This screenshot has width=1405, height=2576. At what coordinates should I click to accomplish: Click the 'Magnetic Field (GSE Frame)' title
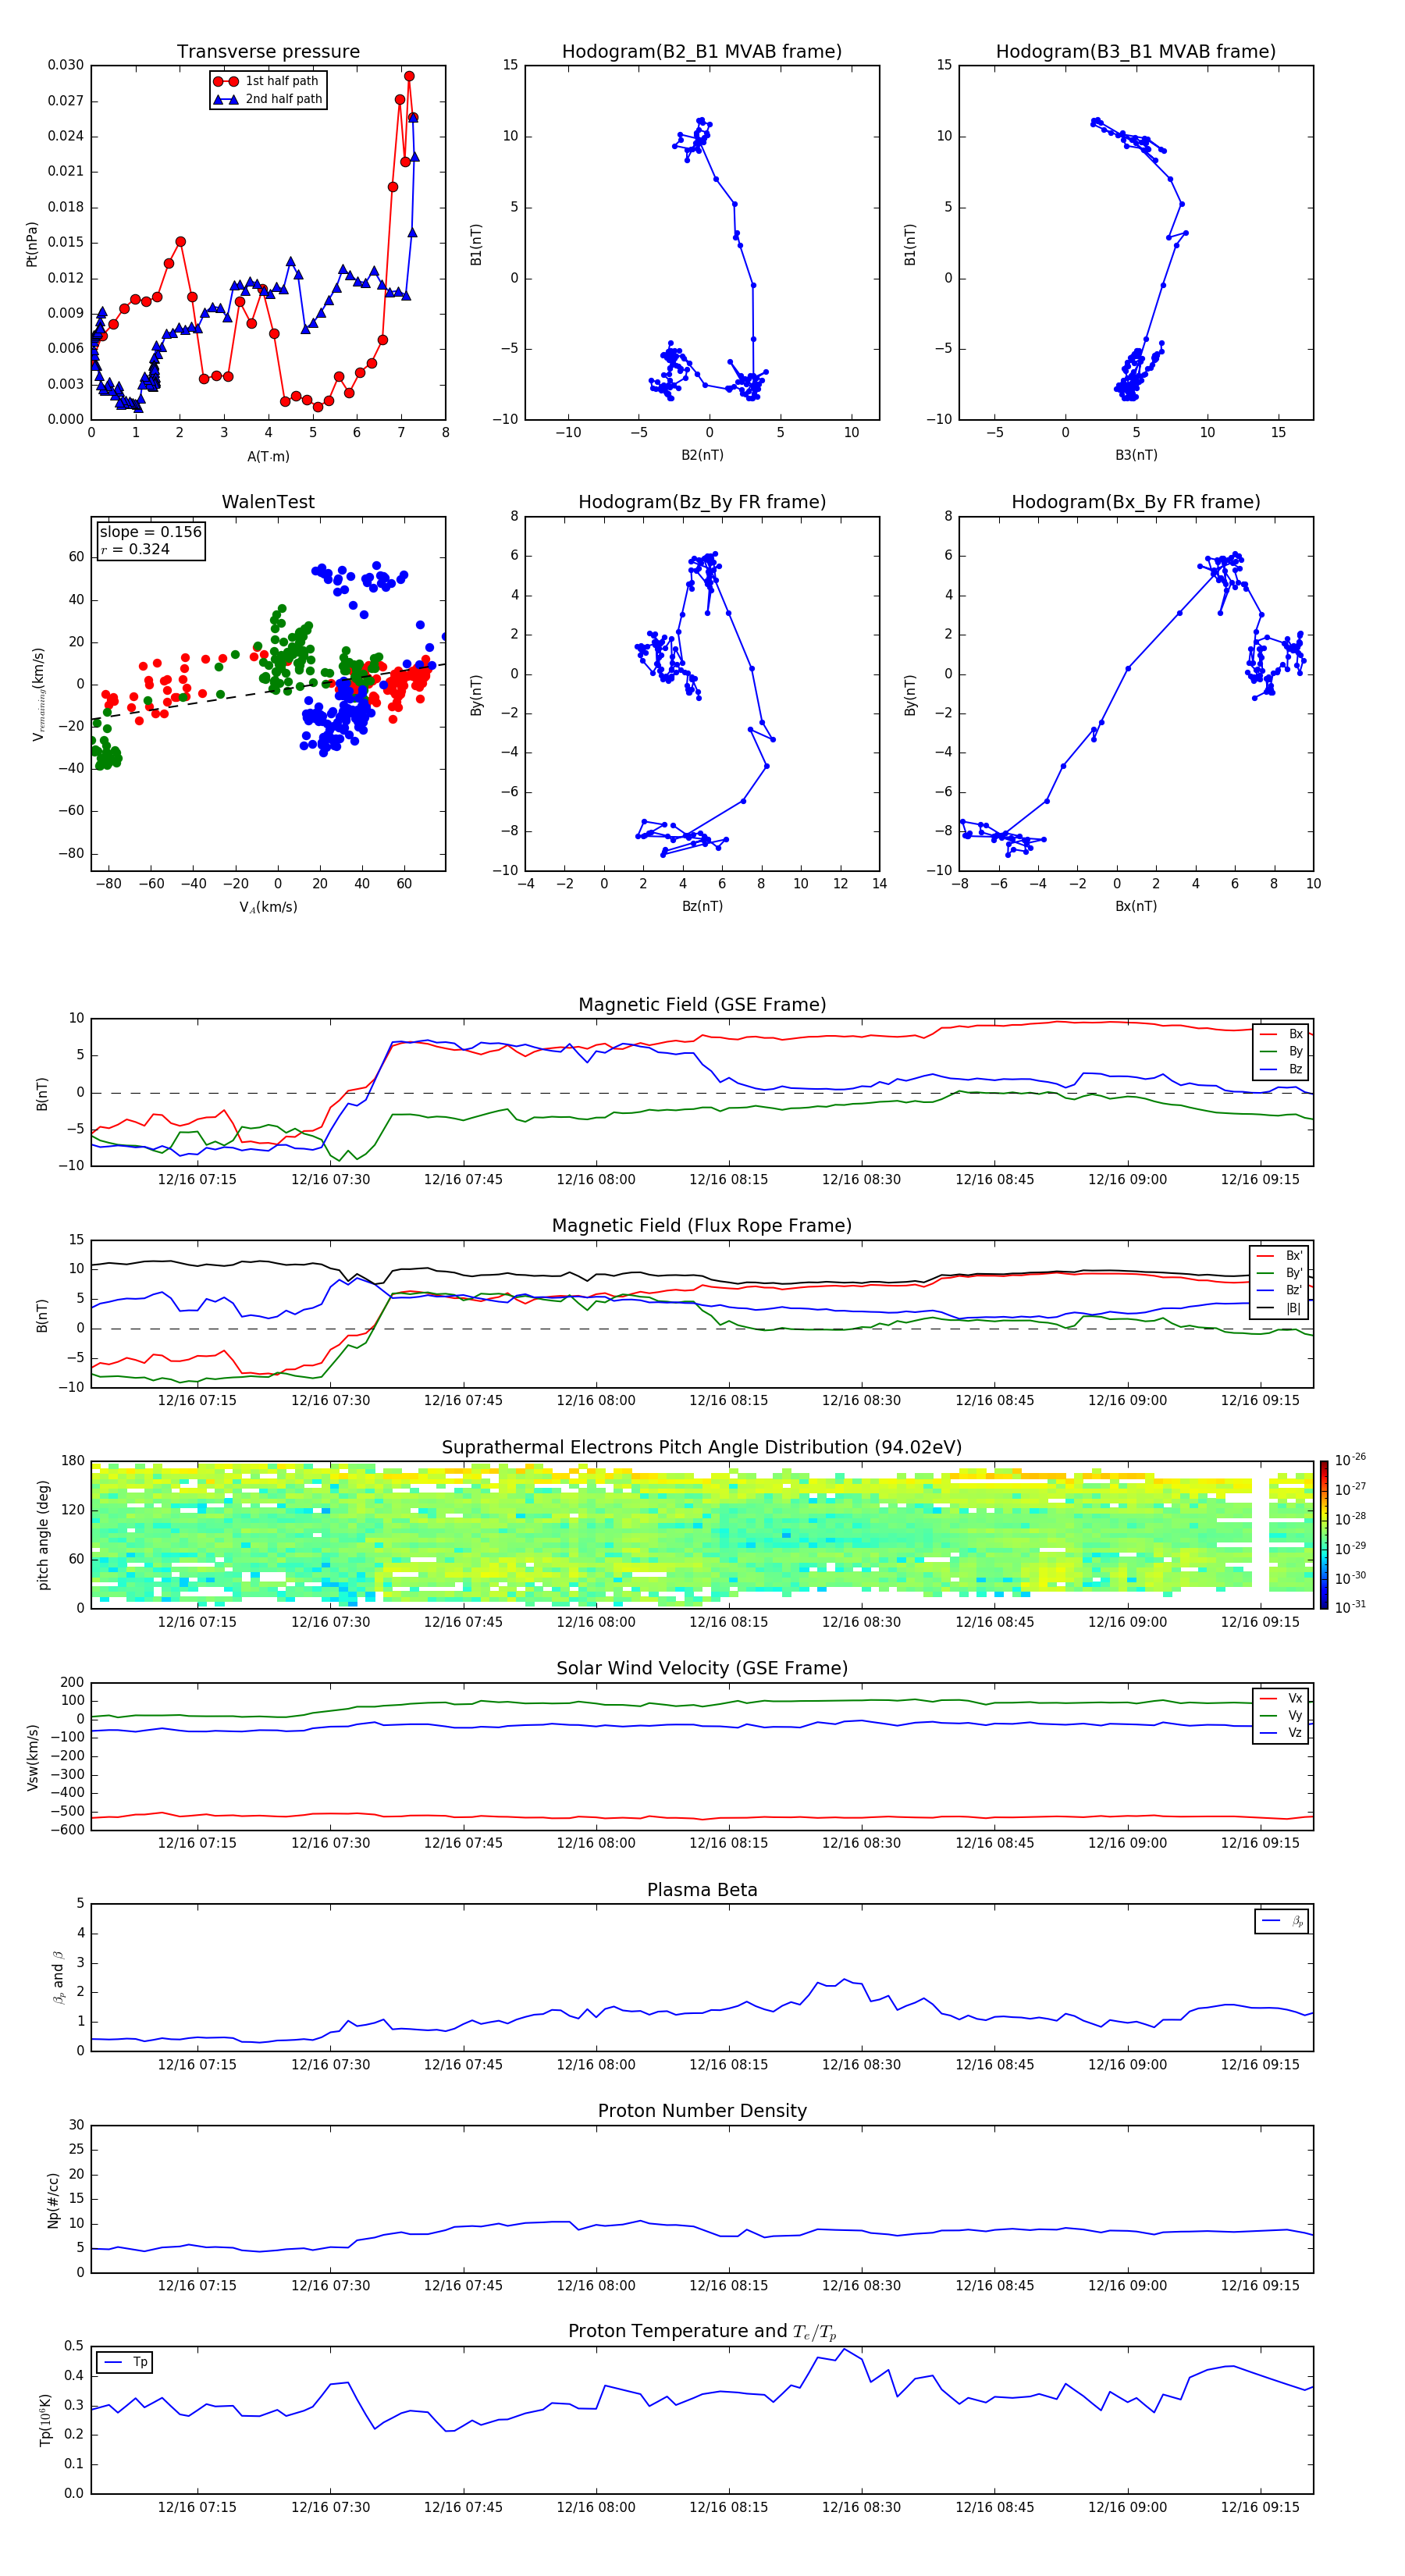pyautogui.click(x=702, y=1005)
